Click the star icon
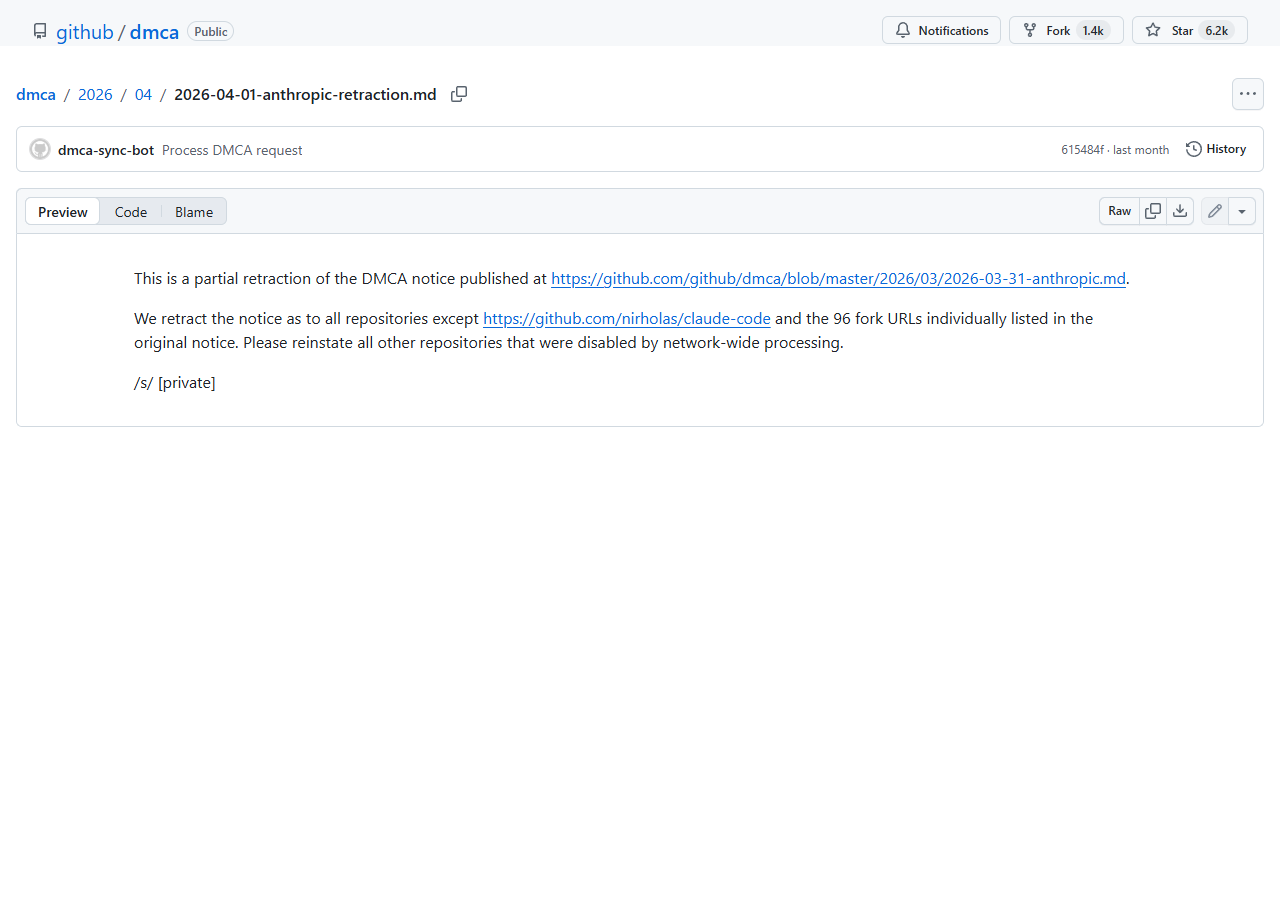Viewport: 1280px width, 900px height. (1153, 30)
